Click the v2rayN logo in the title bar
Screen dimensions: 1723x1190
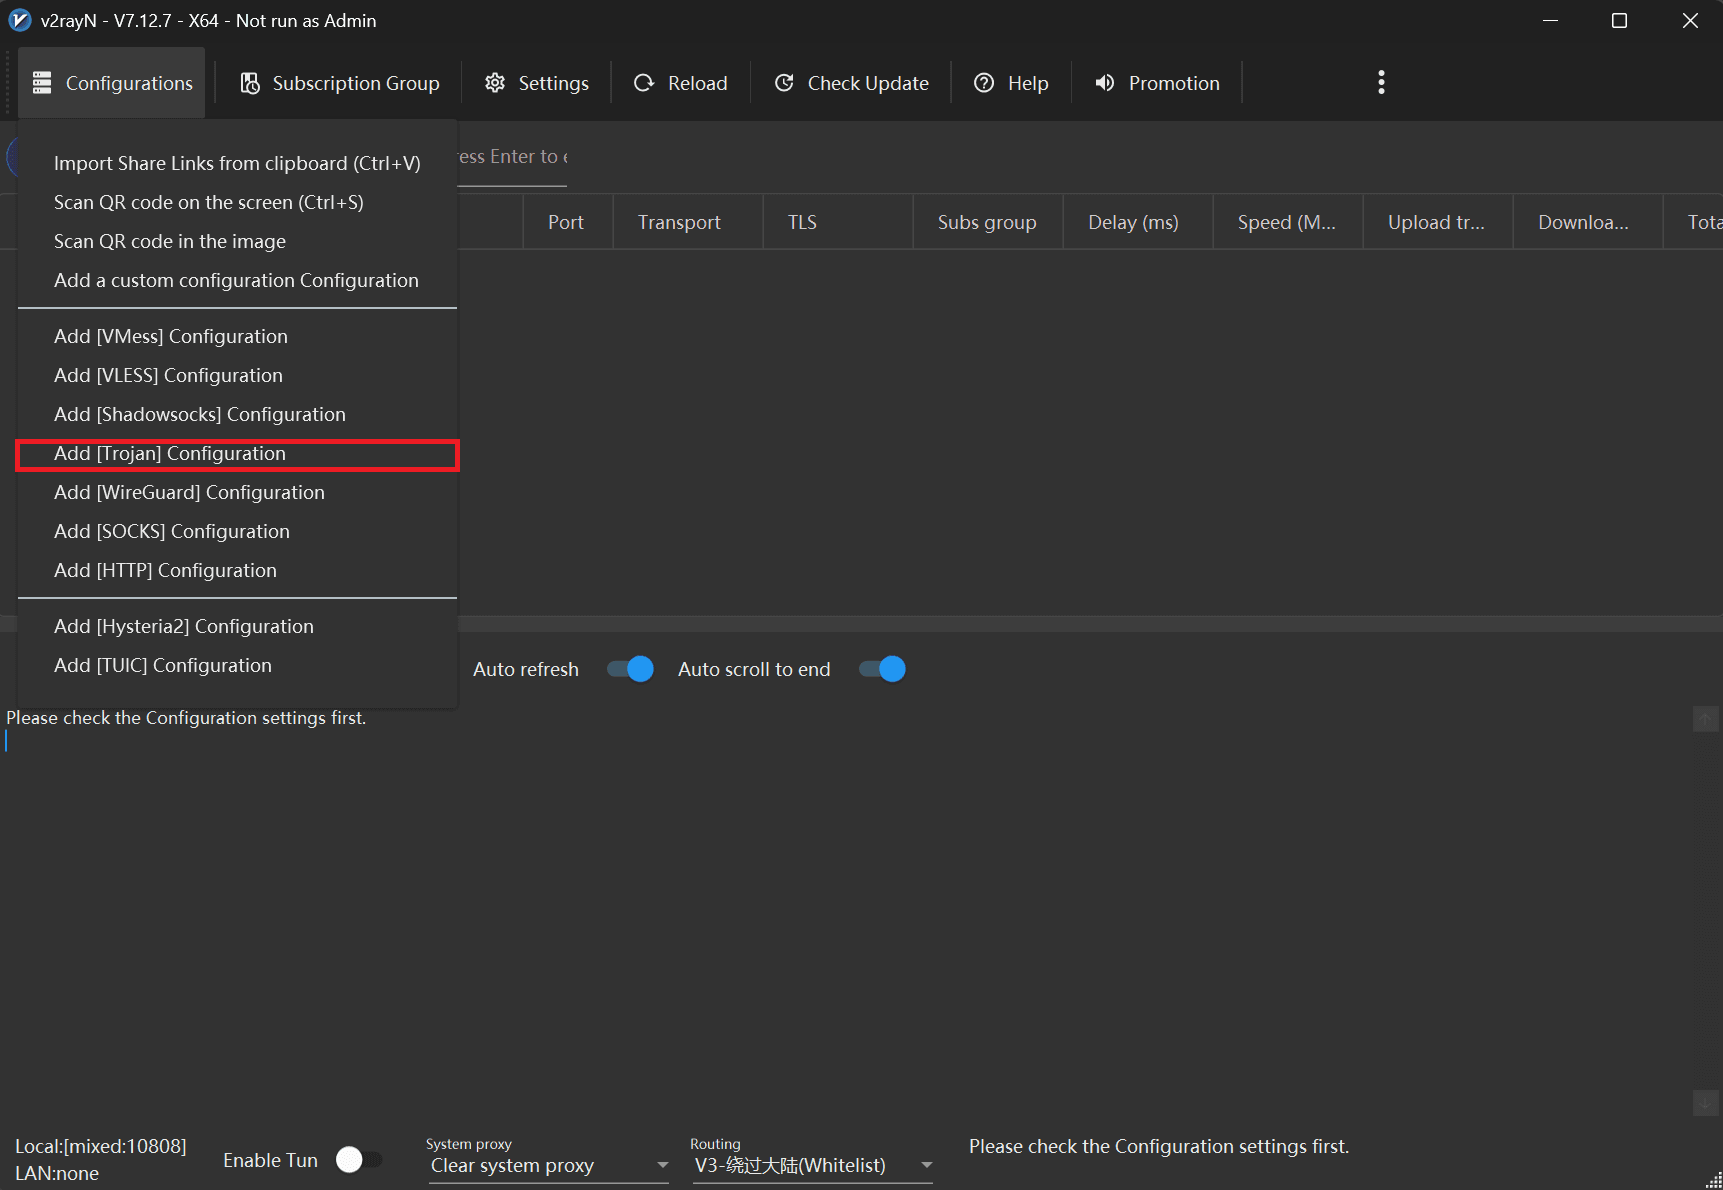point(18,20)
